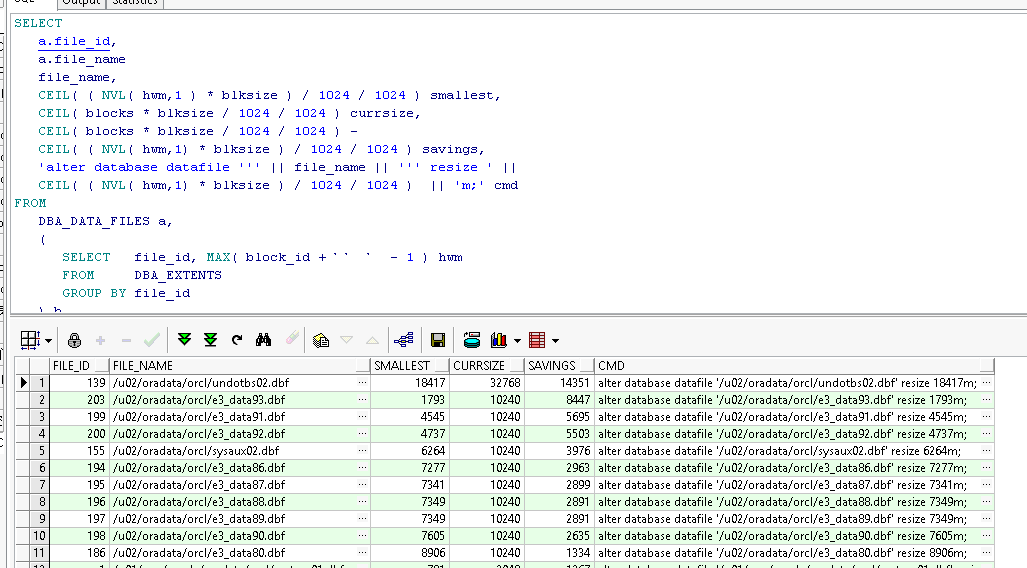Click the insert record plus icon
This screenshot has width=1027, height=568.
[x=100, y=341]
